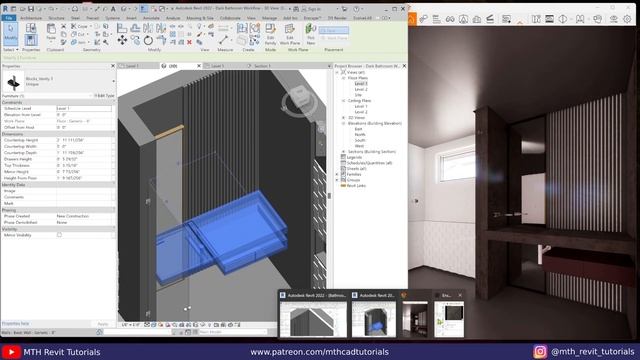
Task: Collapse the Floor Plans tree node
Action: tap(343, 78)
